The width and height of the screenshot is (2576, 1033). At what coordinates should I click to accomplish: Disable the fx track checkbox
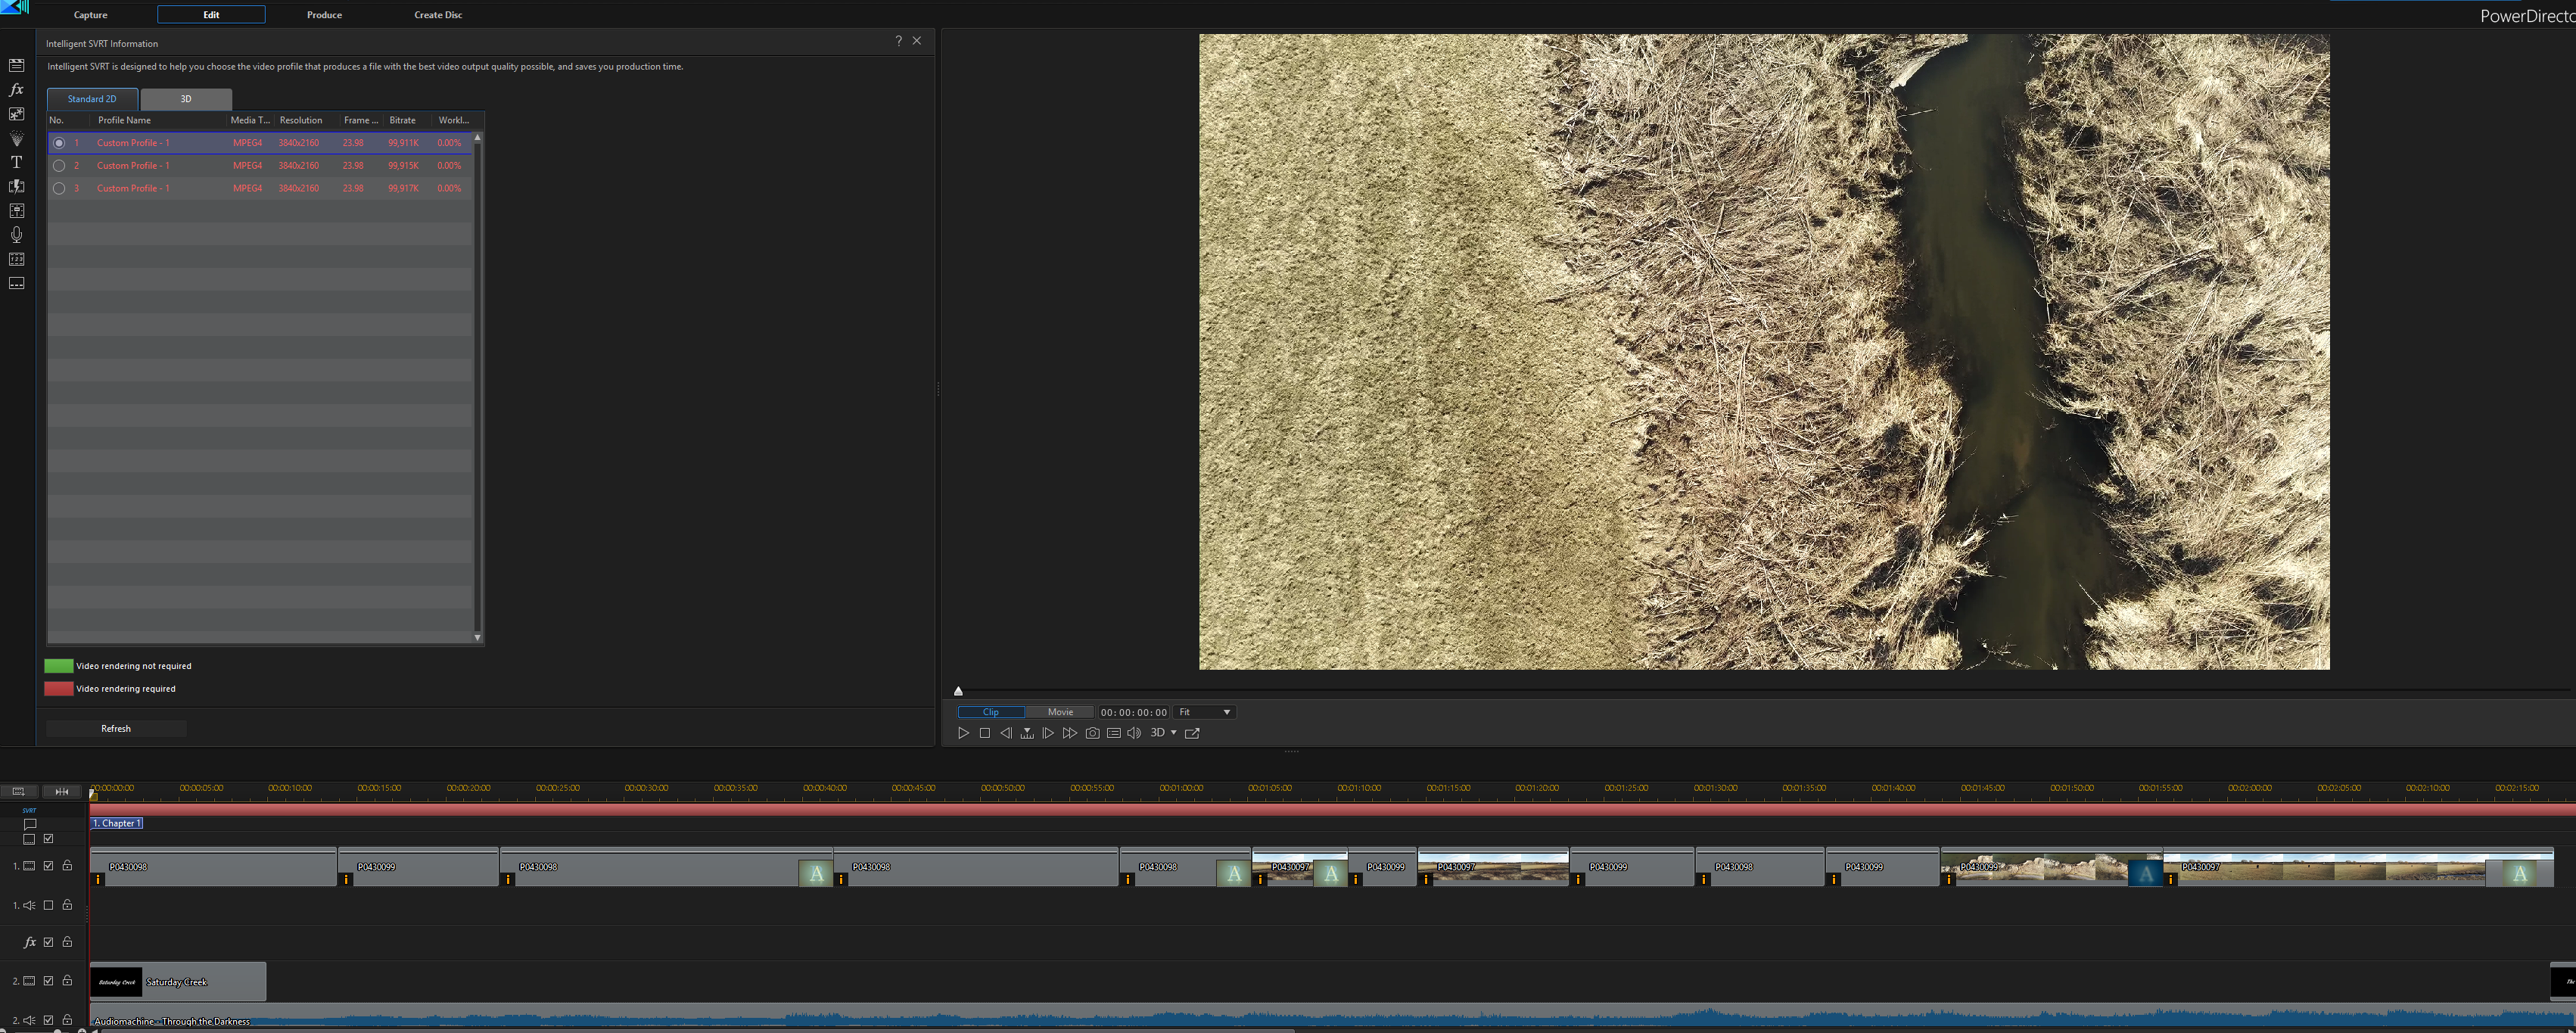coord(48,942)
